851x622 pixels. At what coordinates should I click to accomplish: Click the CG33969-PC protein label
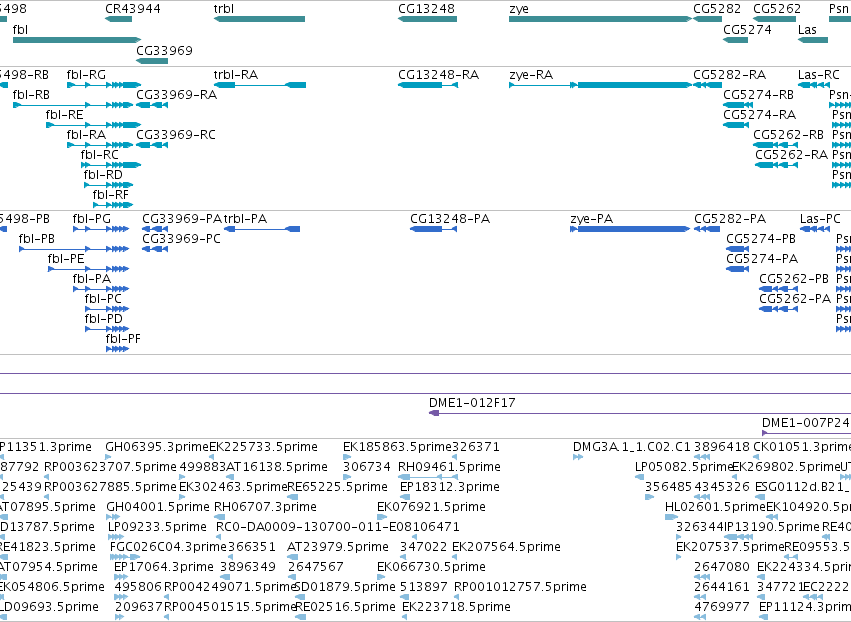pos(181,239)
